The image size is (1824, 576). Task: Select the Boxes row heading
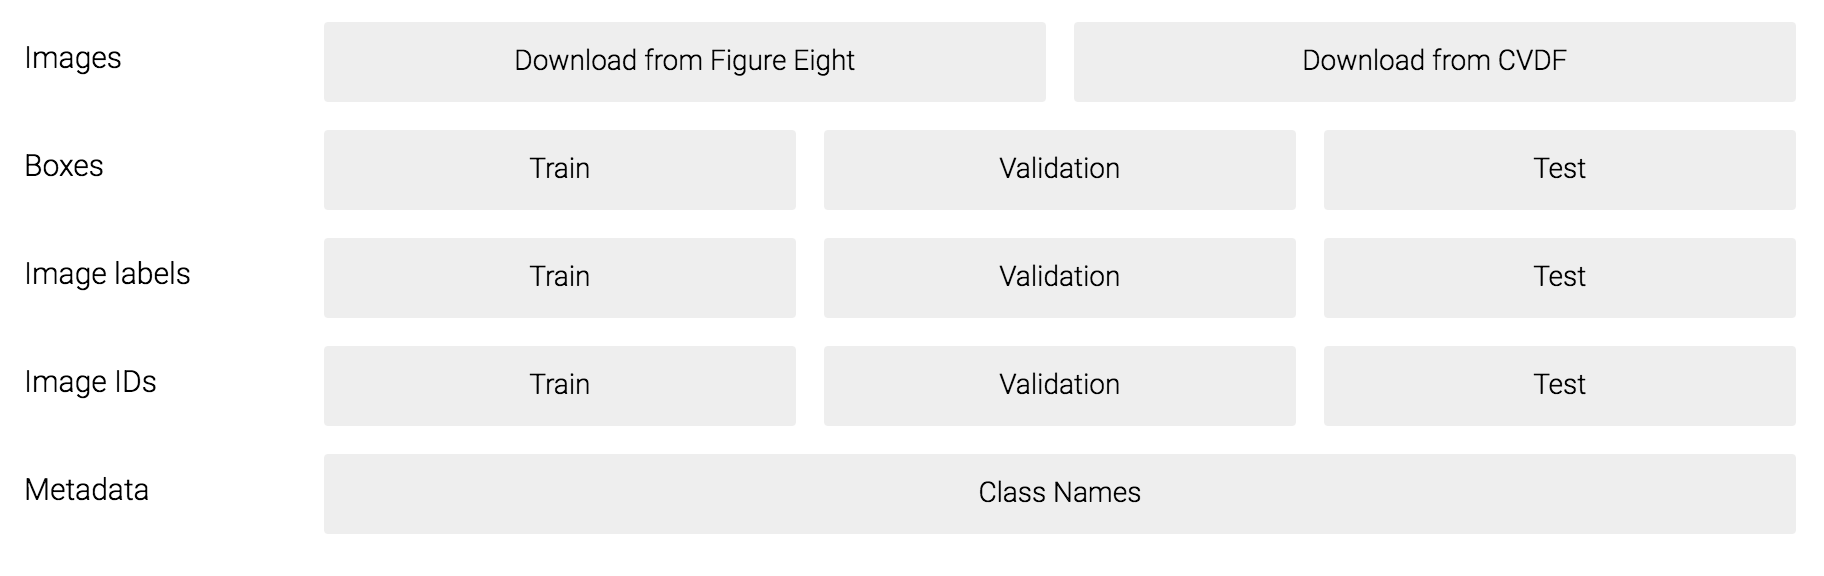pyautogui.click(x=64, y=166)
